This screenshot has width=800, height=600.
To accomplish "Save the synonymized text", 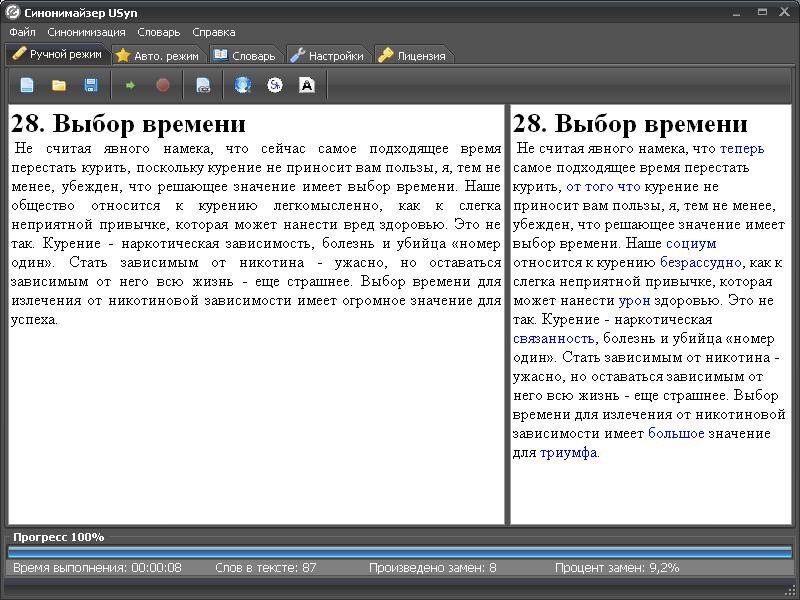I will (90, 85).
